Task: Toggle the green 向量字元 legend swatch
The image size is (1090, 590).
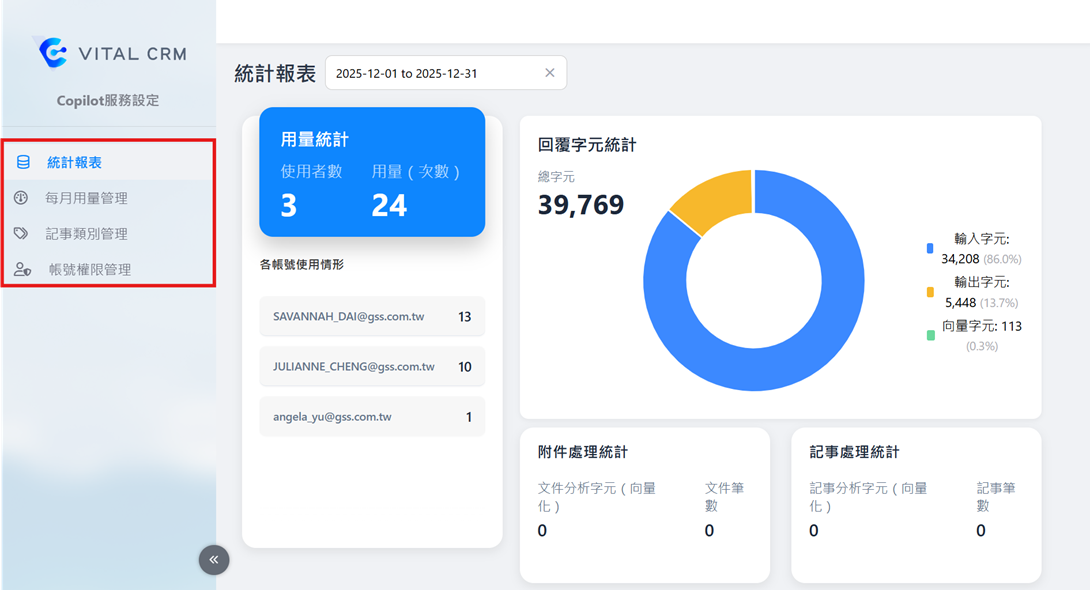Action: point(930,335)
